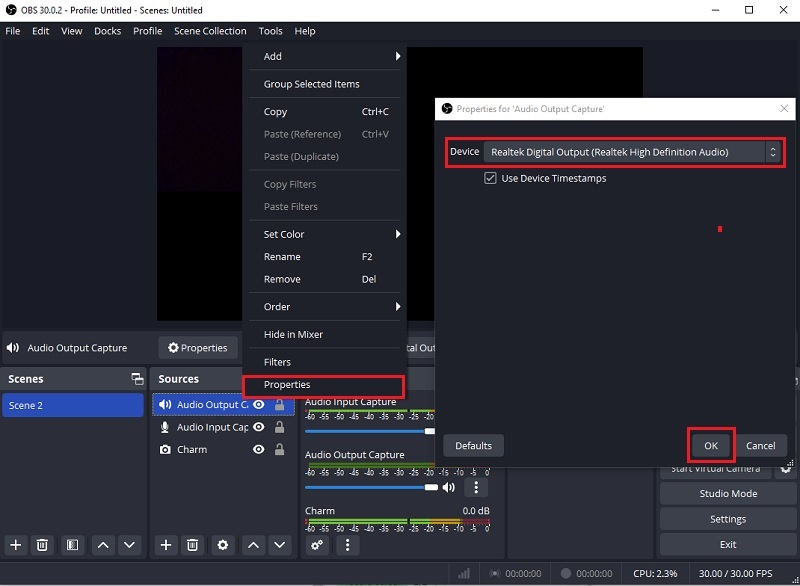Open Charm mixer options via ellipsis icon
Viewport: 800px width, 586px height.
coord(346,544)
